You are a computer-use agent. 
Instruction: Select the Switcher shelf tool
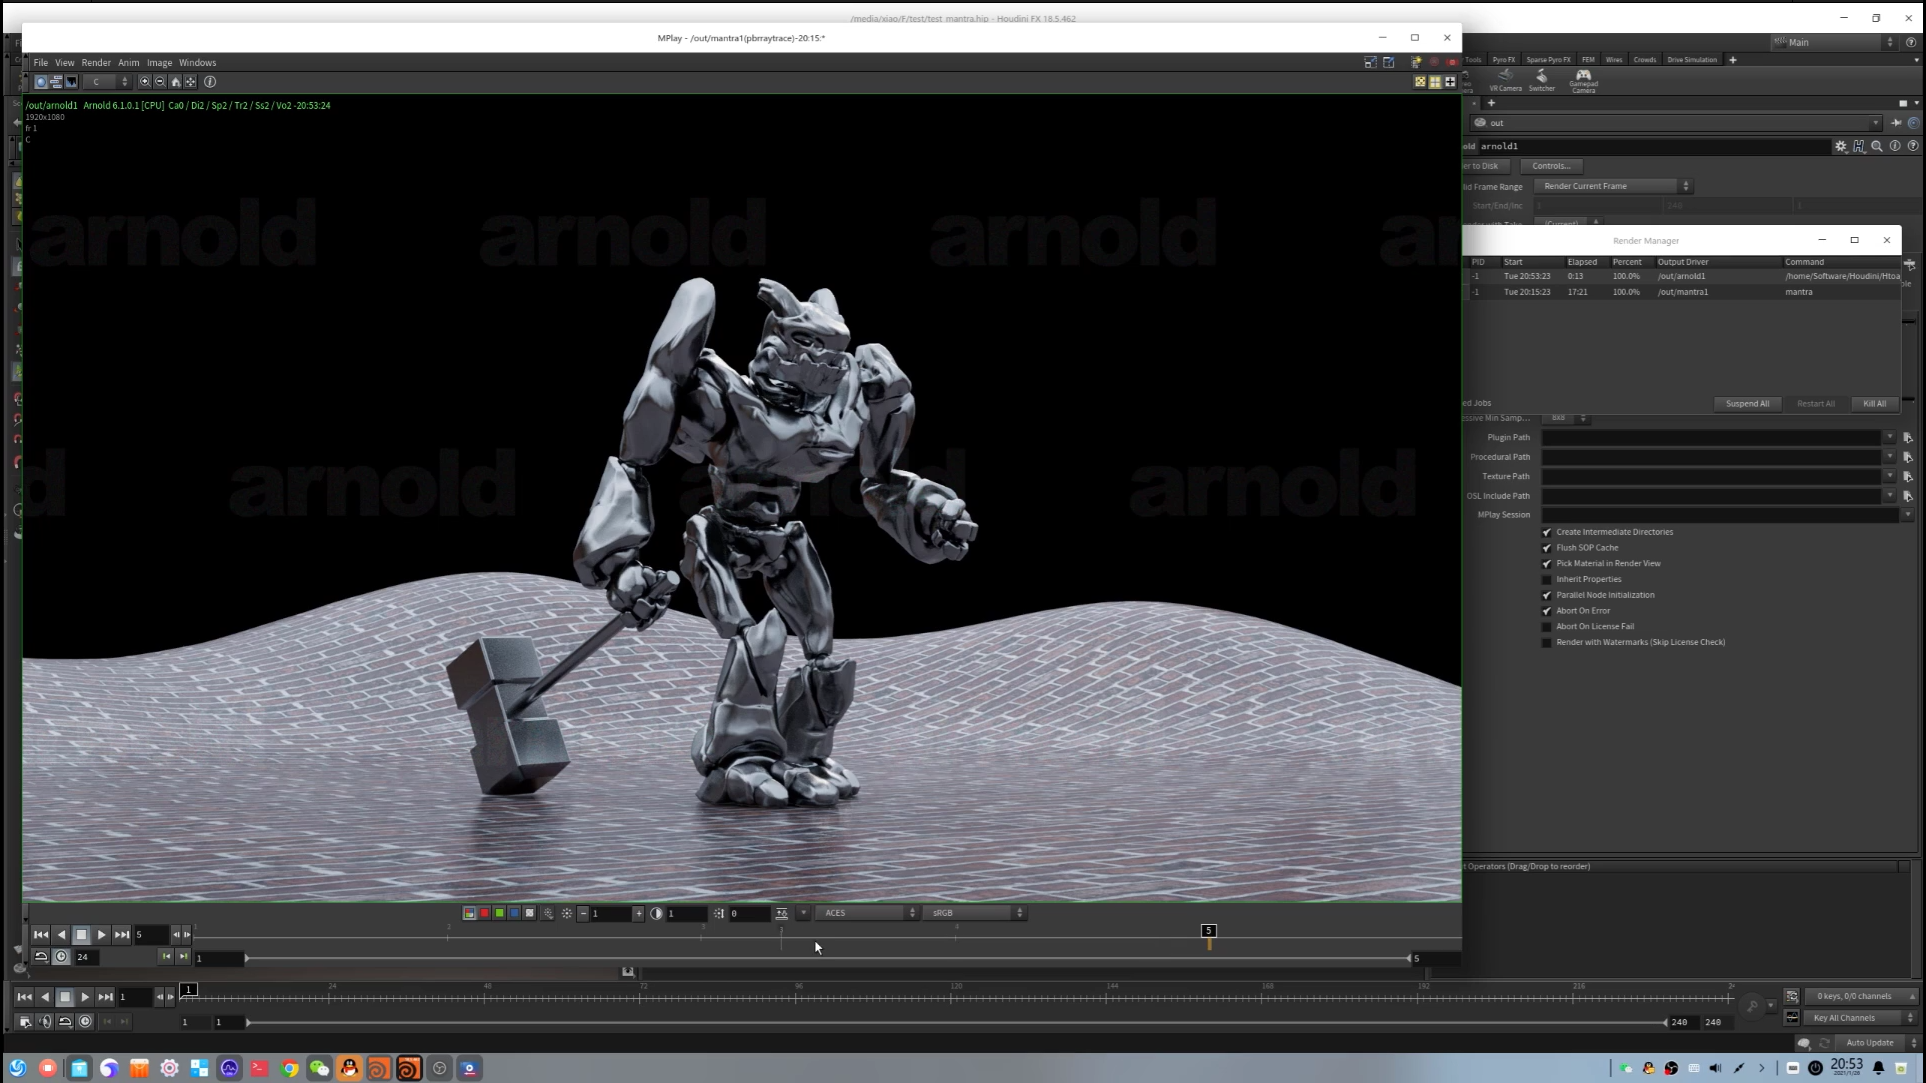(1541, 79)
